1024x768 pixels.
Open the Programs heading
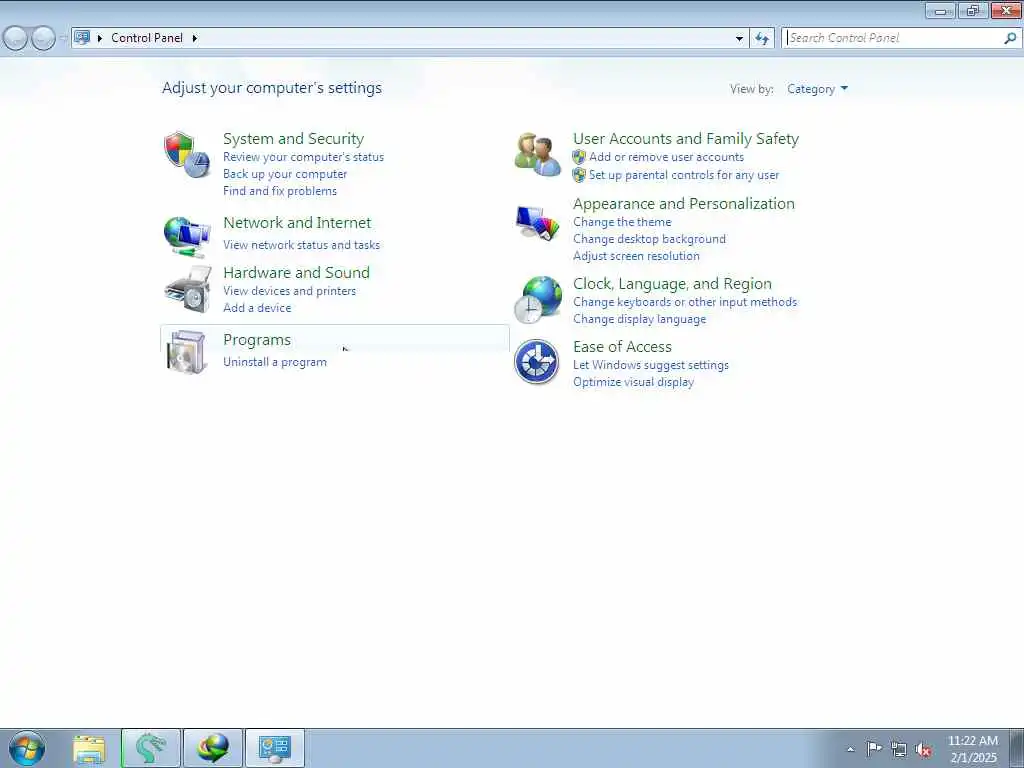[257, 340]
